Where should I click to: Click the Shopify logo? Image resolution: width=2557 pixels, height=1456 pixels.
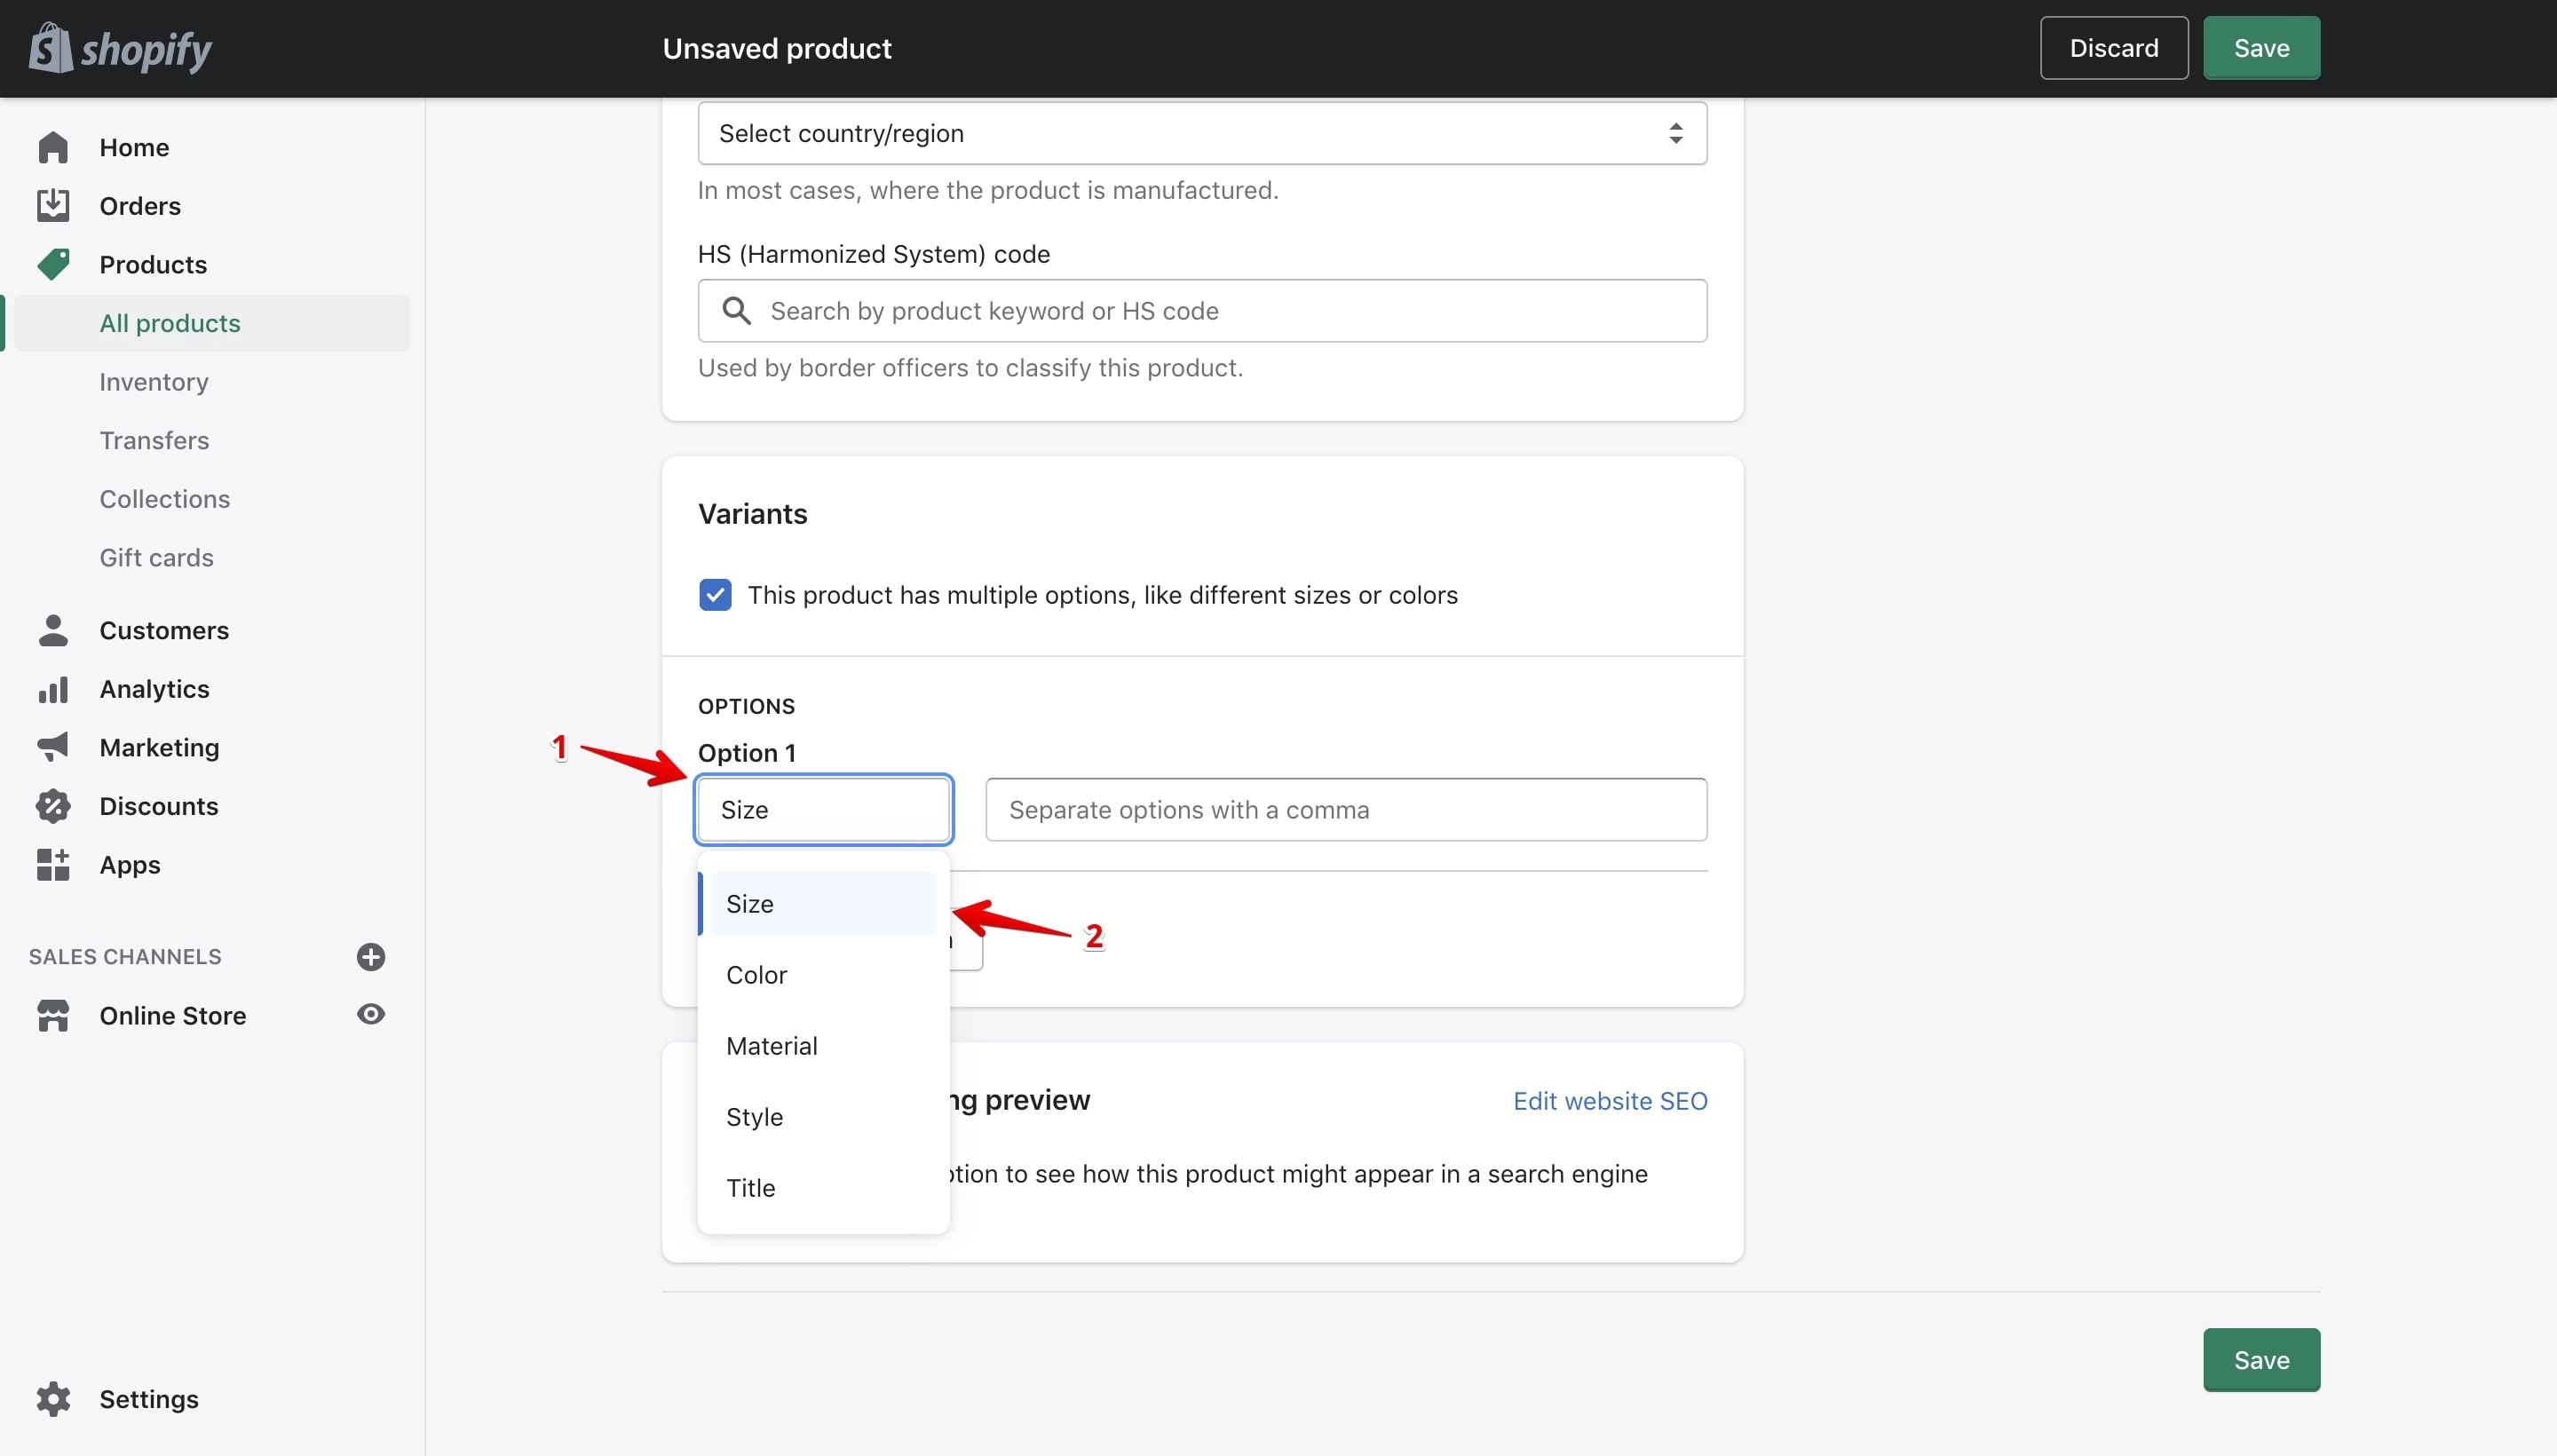click(x=121, y=48)
